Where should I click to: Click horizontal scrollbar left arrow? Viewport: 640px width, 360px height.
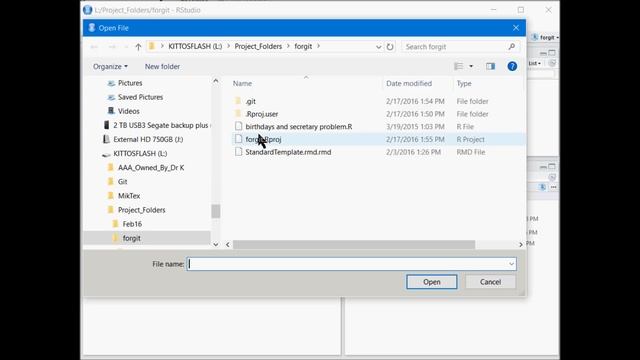[x=228, y=244]
